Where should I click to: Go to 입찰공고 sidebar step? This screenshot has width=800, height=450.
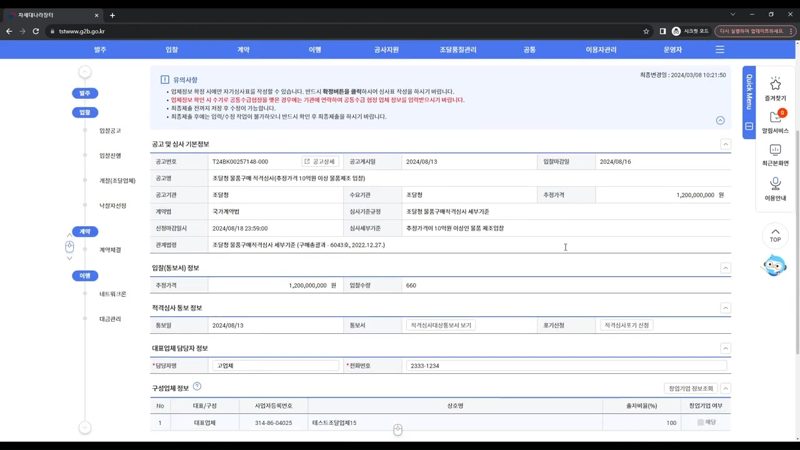(110, 131)
